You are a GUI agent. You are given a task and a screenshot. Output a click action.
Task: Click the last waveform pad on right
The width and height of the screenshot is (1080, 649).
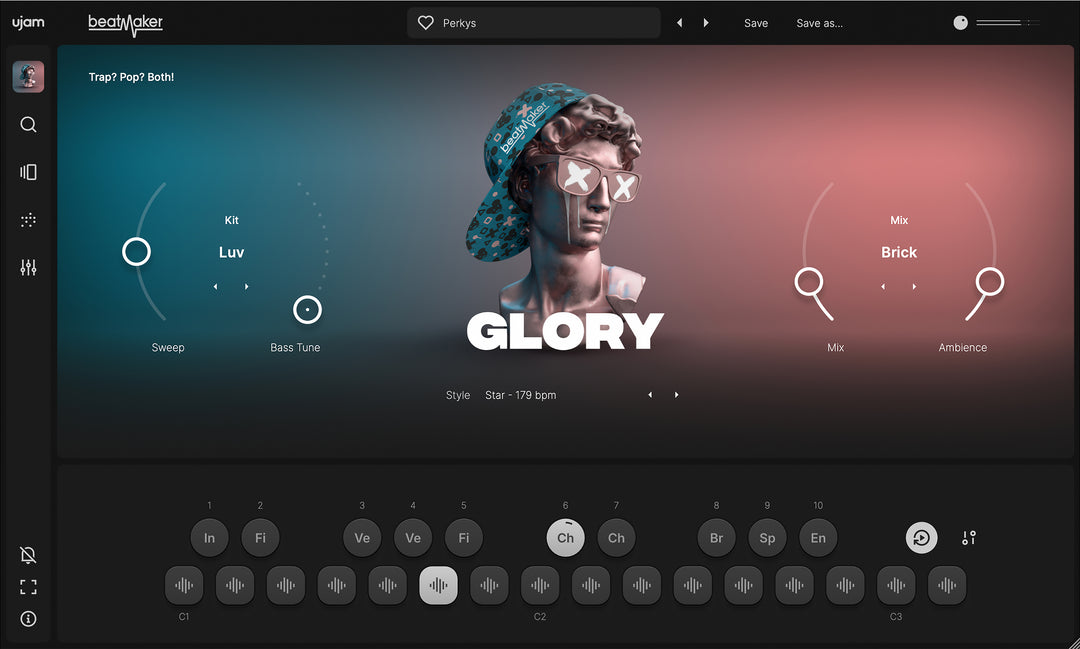[x=947, y=586]
